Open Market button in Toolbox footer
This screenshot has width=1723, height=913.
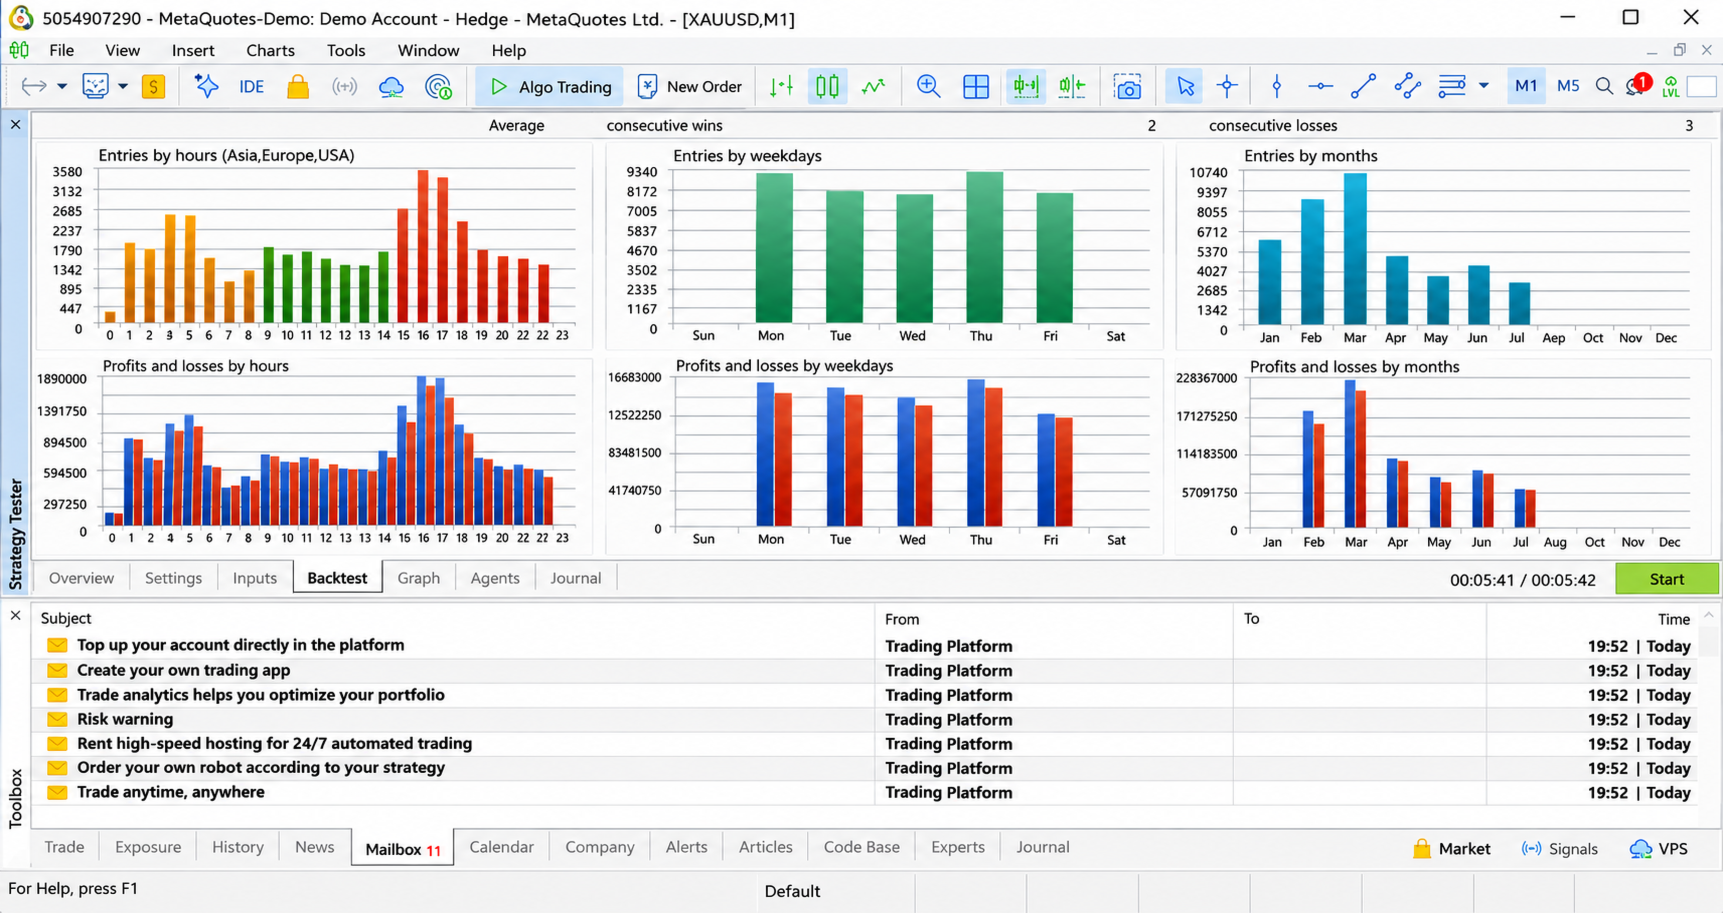click(1451, 849)
